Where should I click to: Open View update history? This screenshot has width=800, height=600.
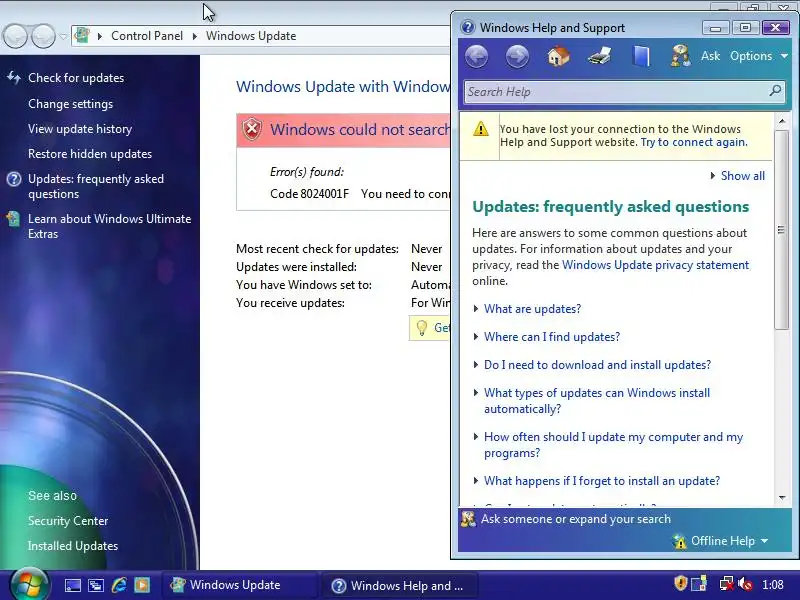80,129
